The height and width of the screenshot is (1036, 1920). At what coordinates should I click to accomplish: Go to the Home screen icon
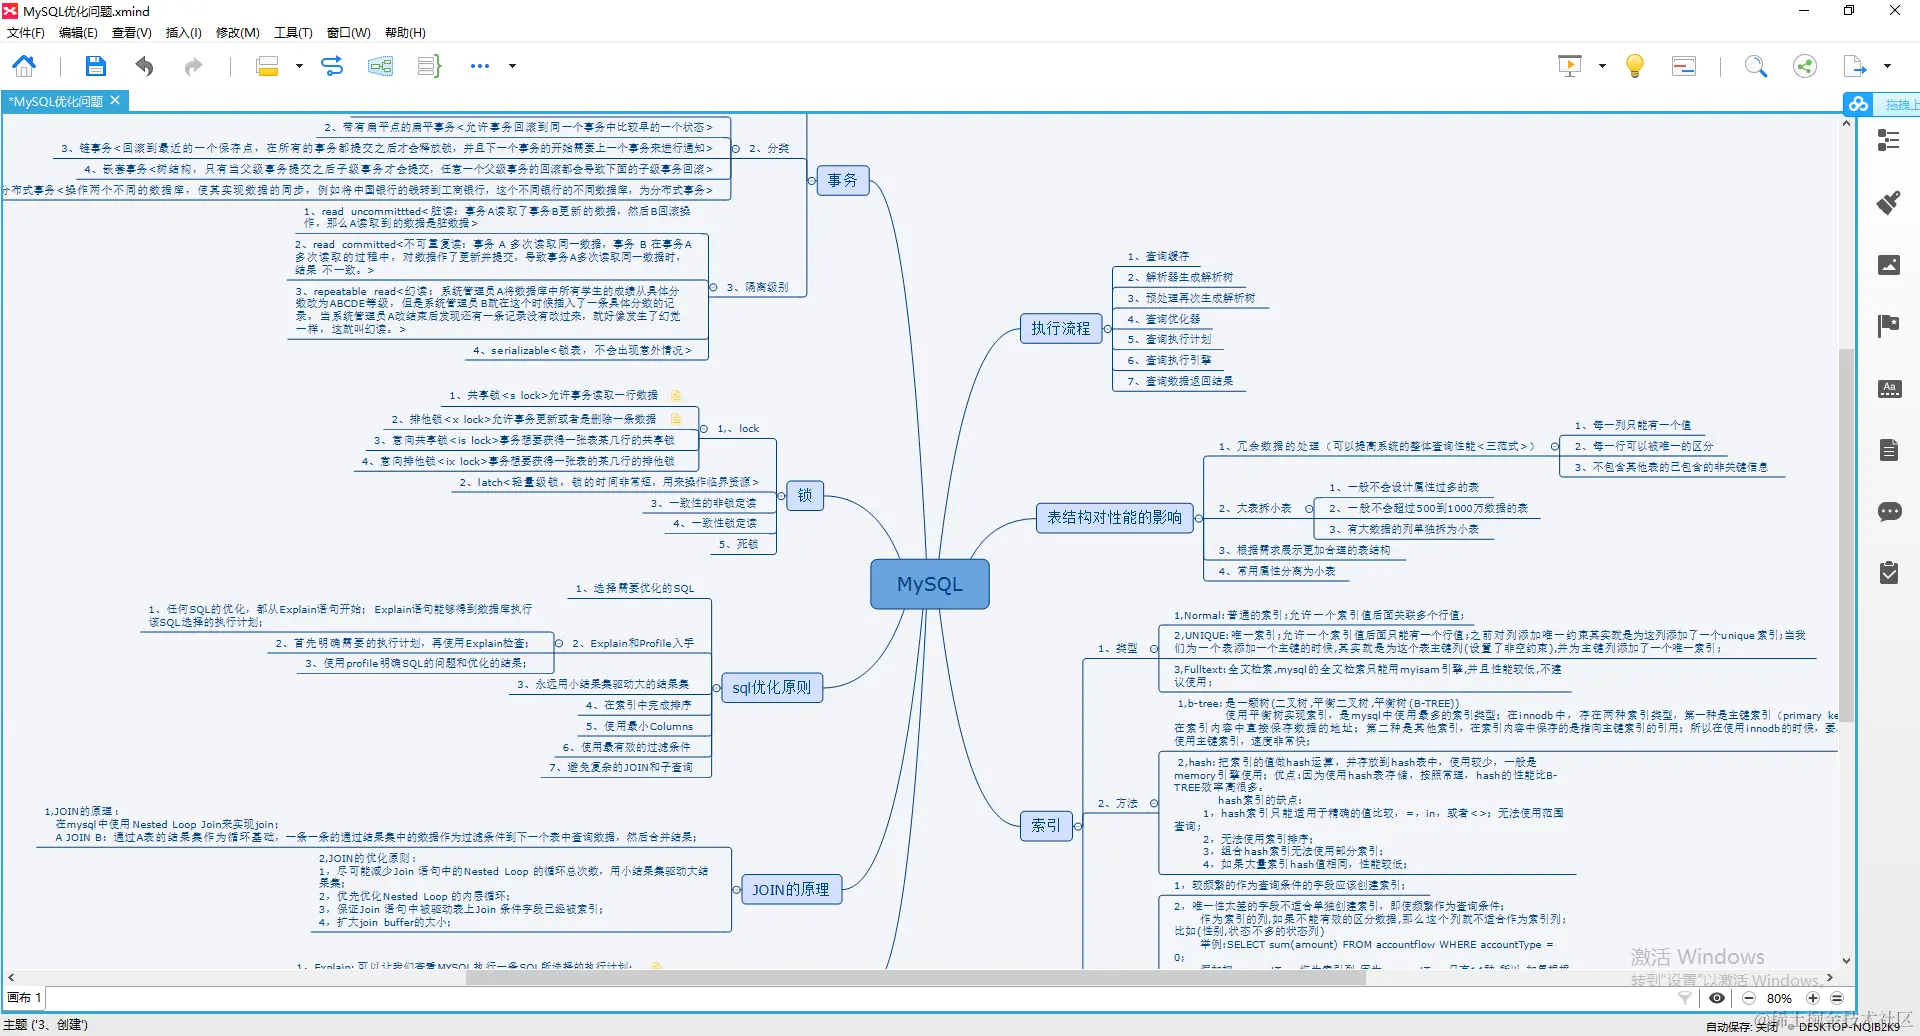24,66
